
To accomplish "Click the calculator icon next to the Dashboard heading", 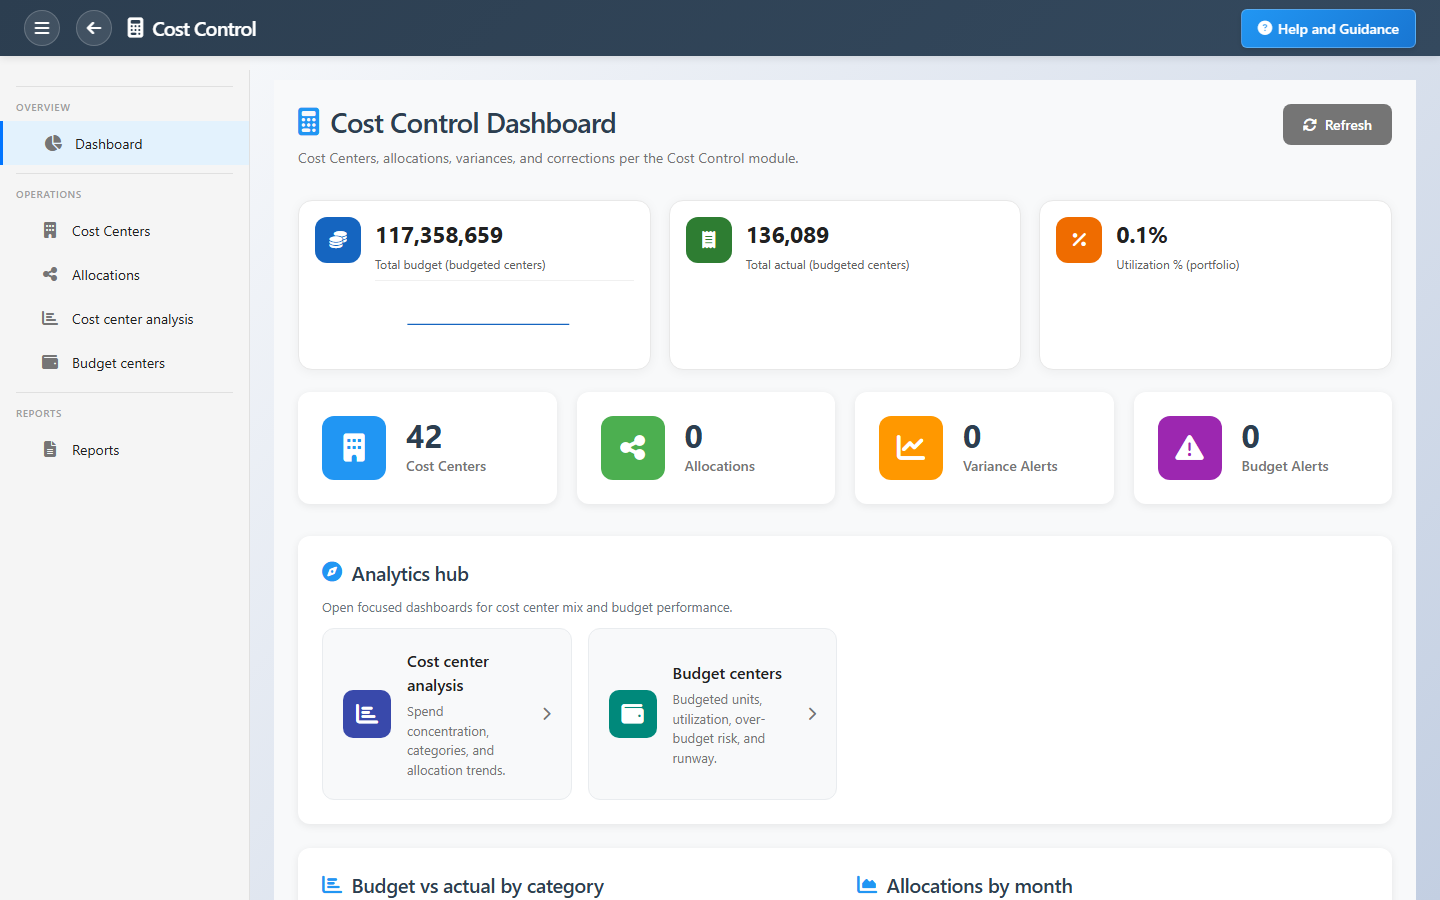I will [308, 122].
